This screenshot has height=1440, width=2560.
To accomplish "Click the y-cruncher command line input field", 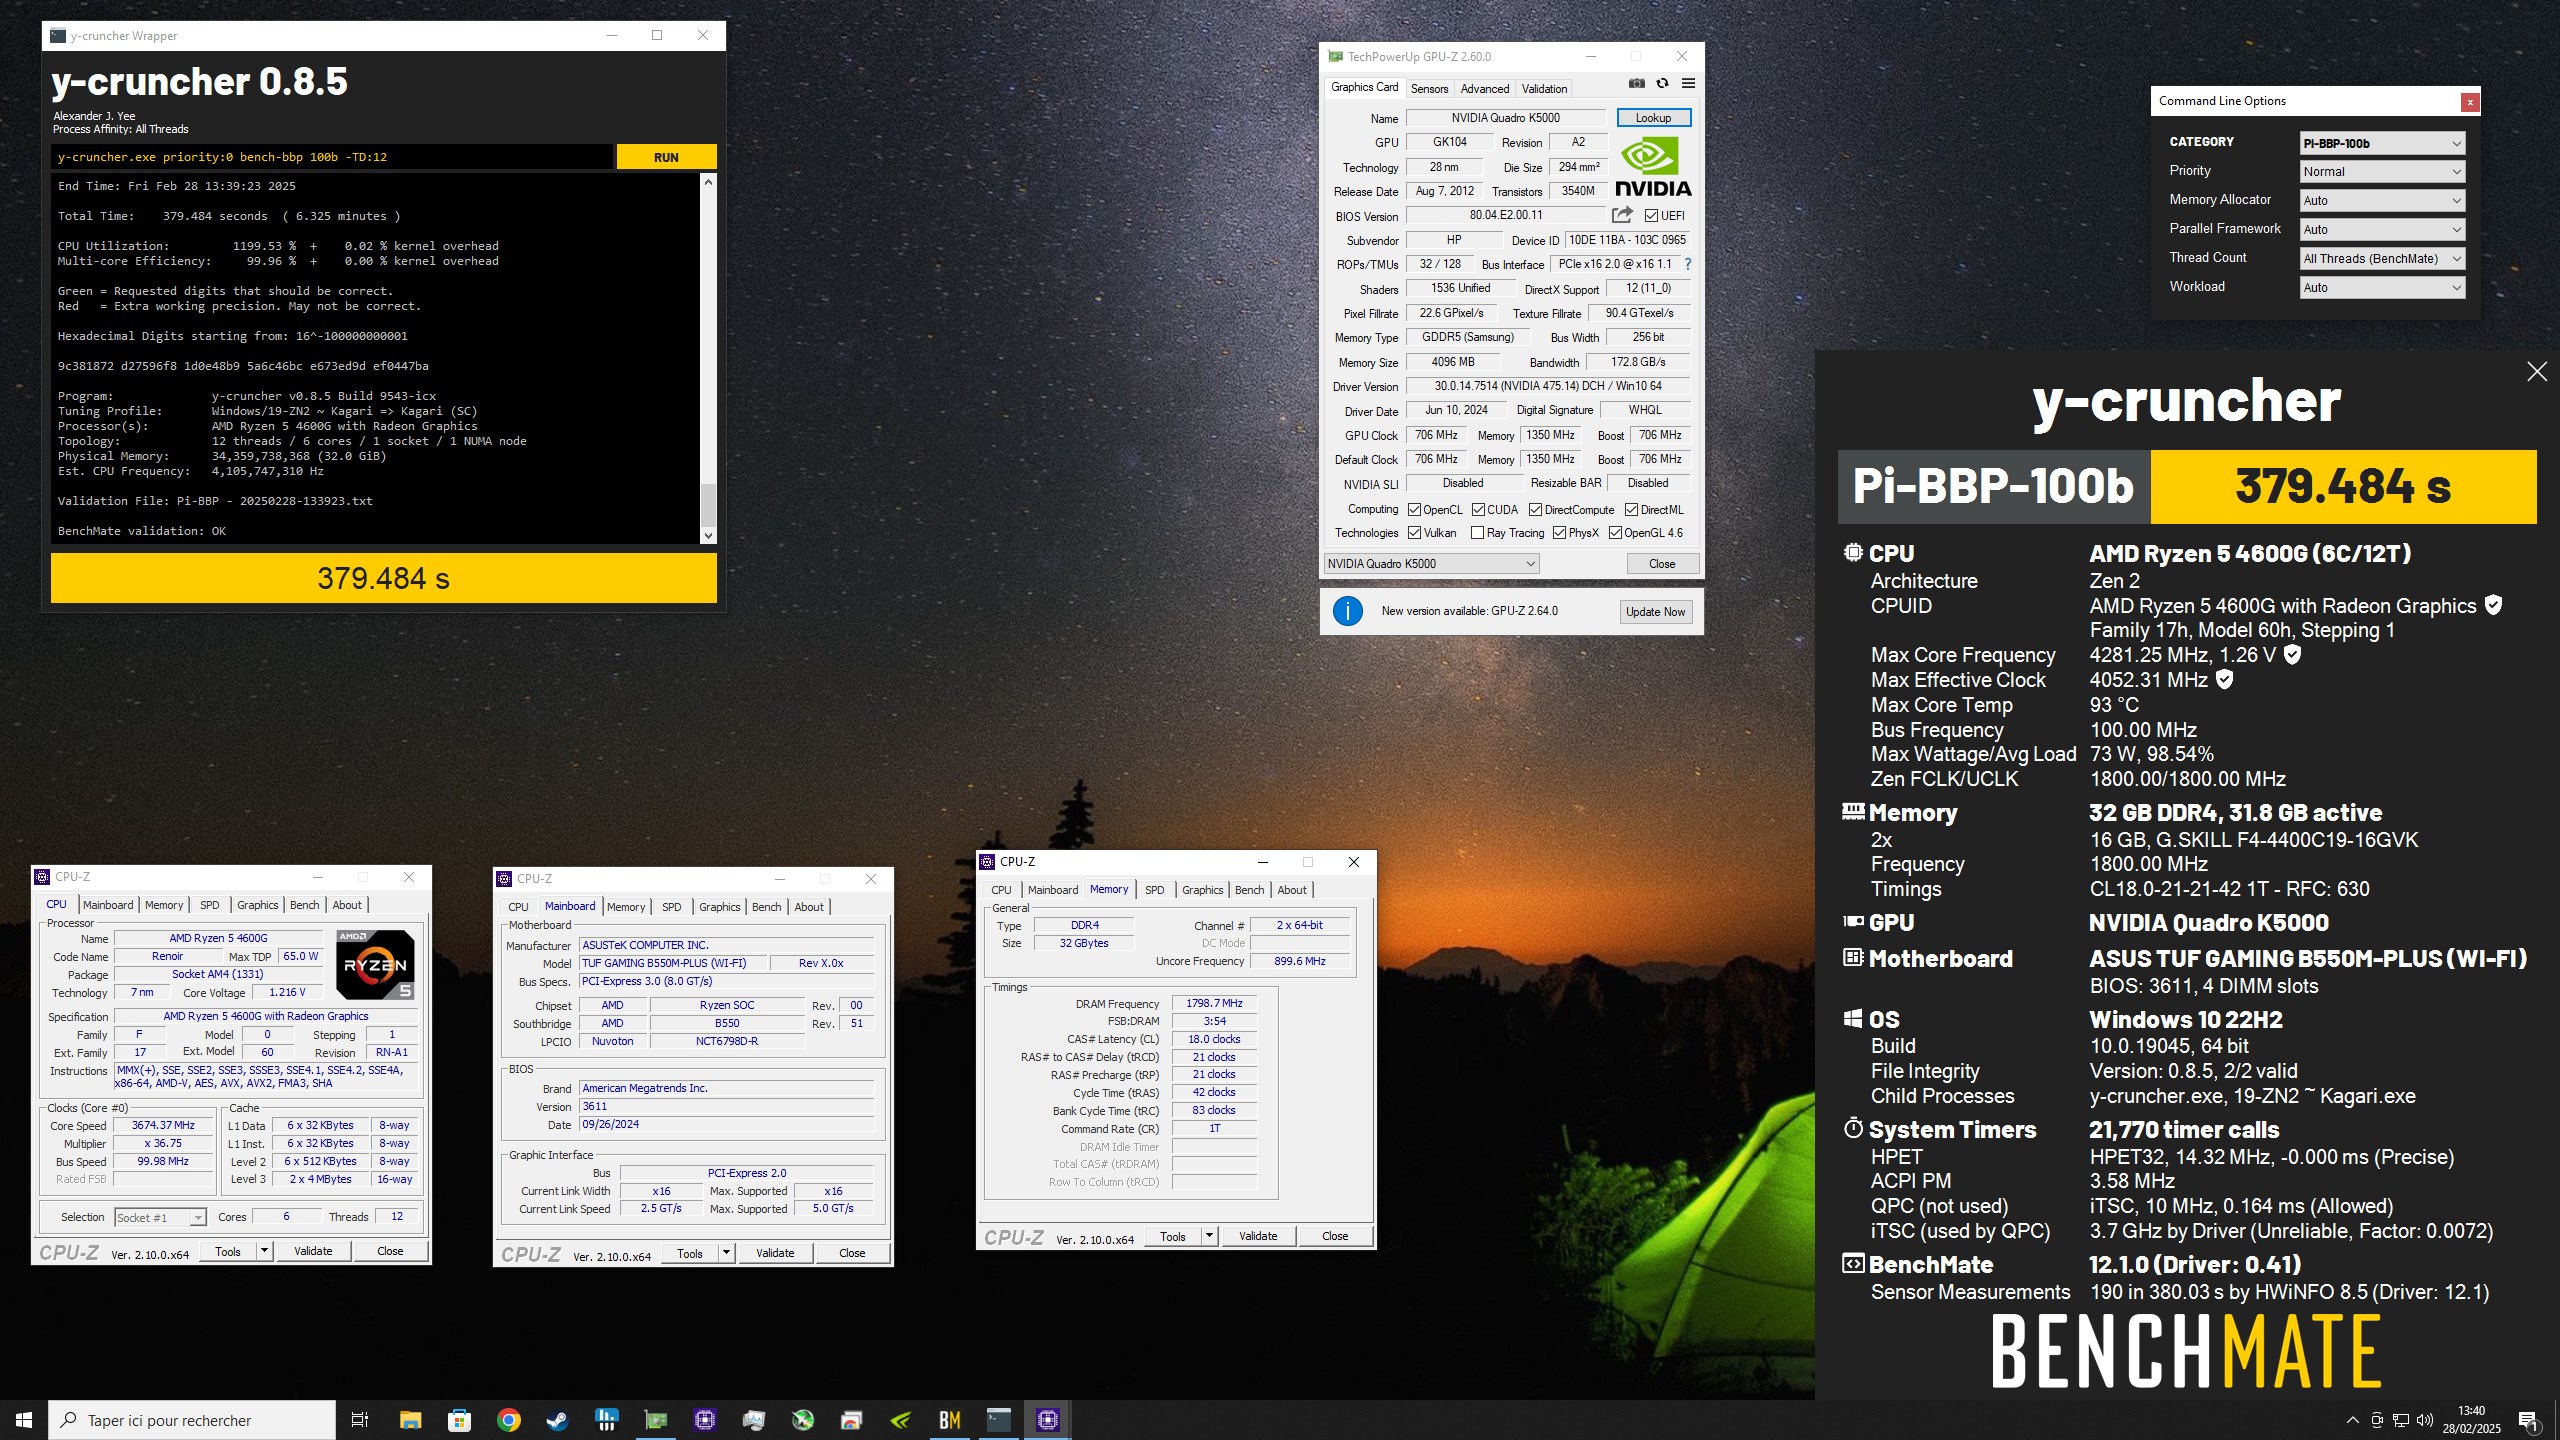I will coord(332,157).
